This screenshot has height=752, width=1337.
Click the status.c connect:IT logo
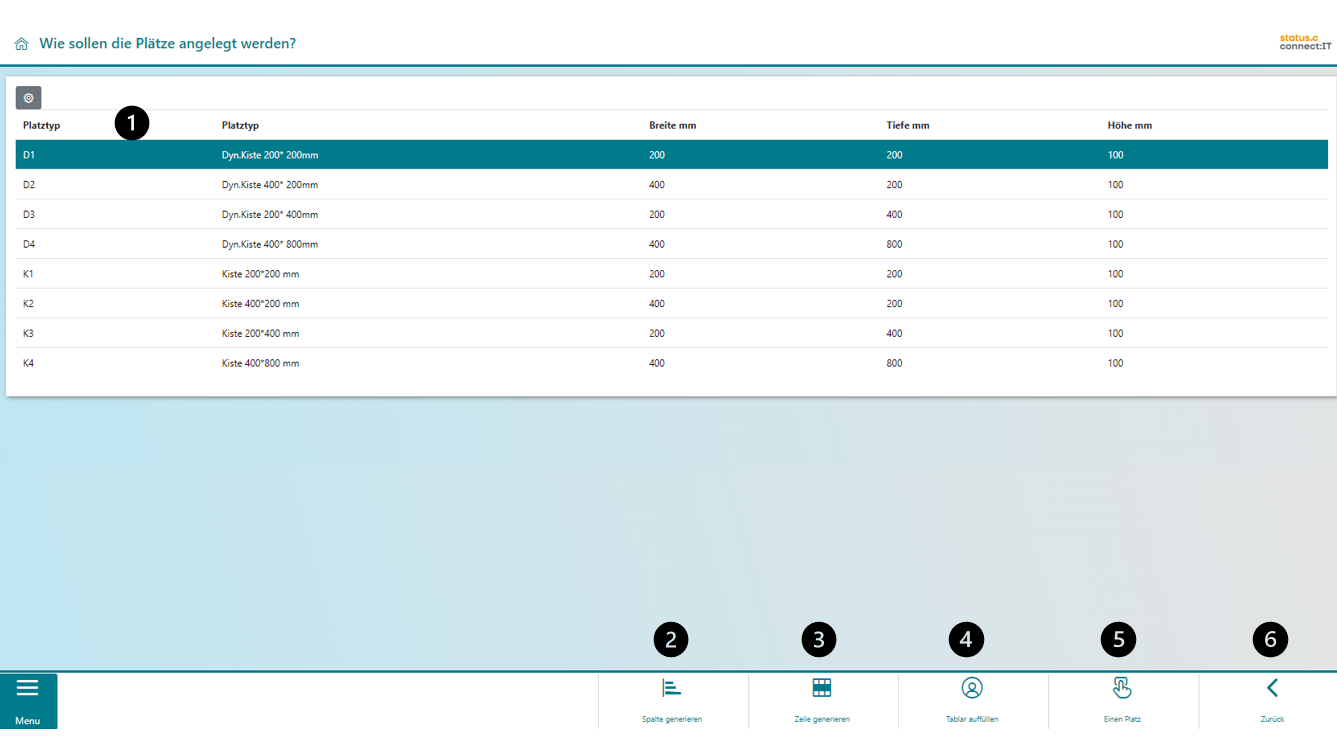coord(1305,41)
